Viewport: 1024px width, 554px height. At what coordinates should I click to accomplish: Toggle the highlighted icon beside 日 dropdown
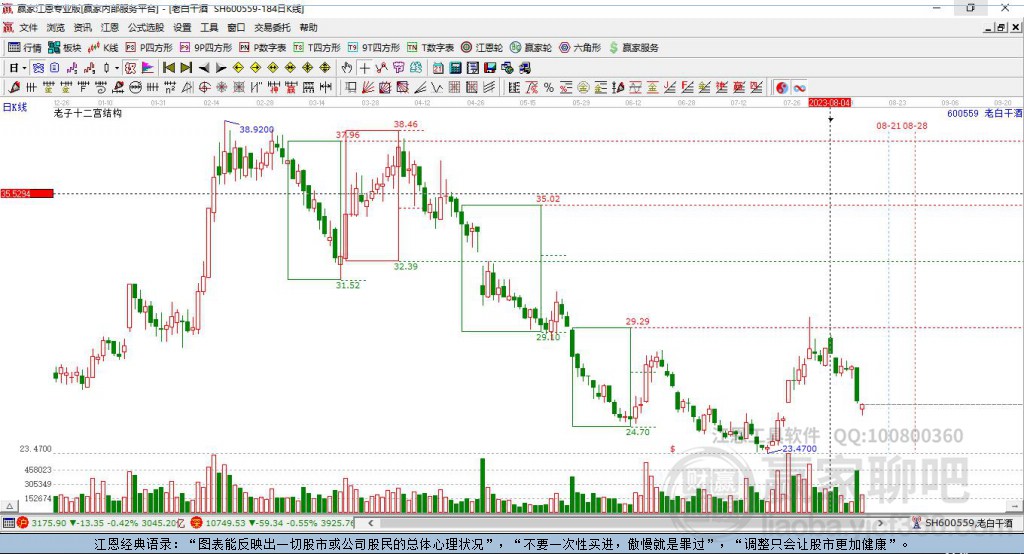39,68
